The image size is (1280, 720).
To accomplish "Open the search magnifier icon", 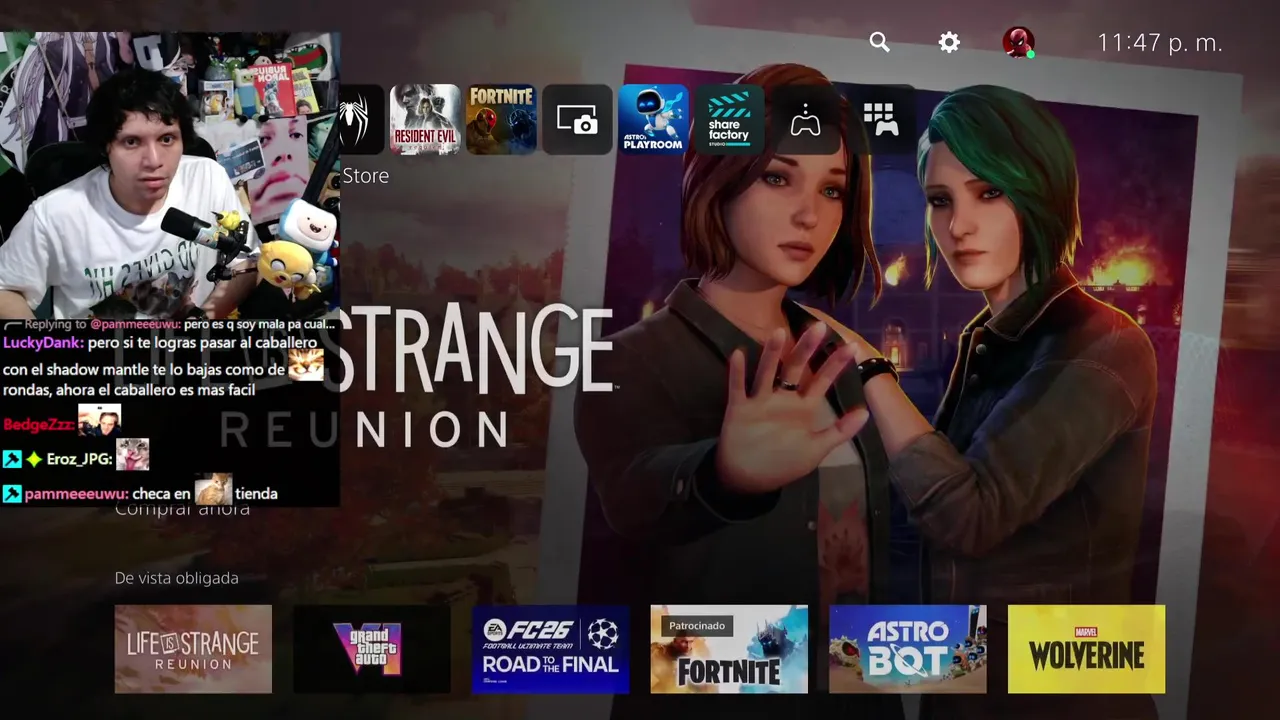I will [879, 42].
